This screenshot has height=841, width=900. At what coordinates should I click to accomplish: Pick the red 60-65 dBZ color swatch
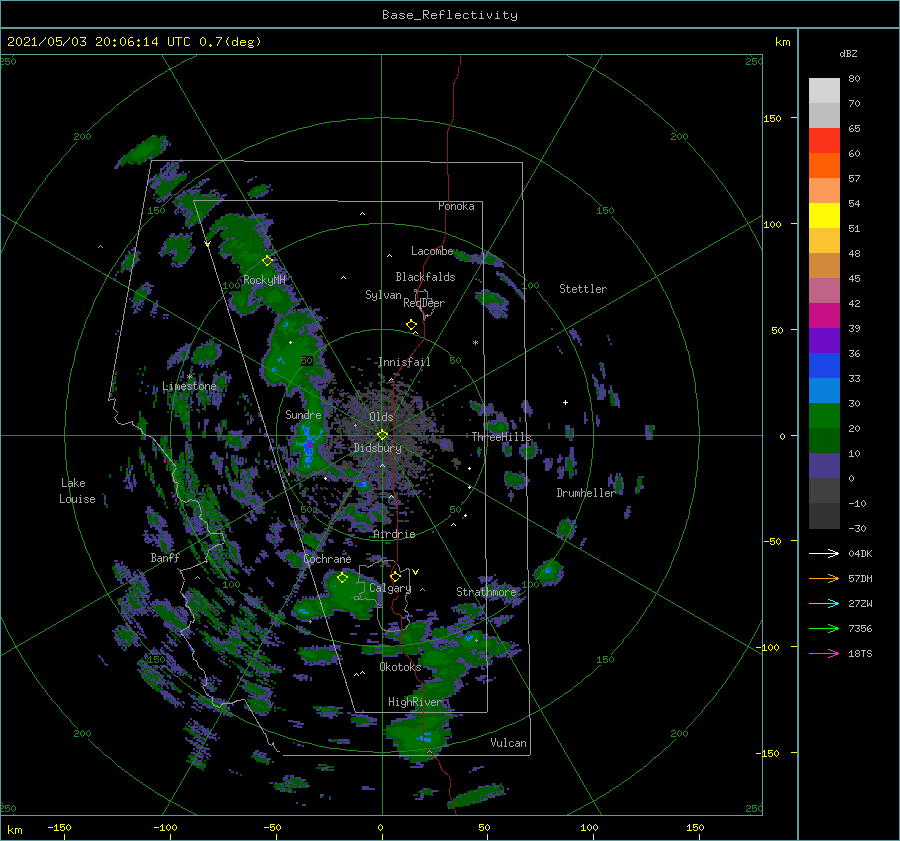tap(824, 141)
